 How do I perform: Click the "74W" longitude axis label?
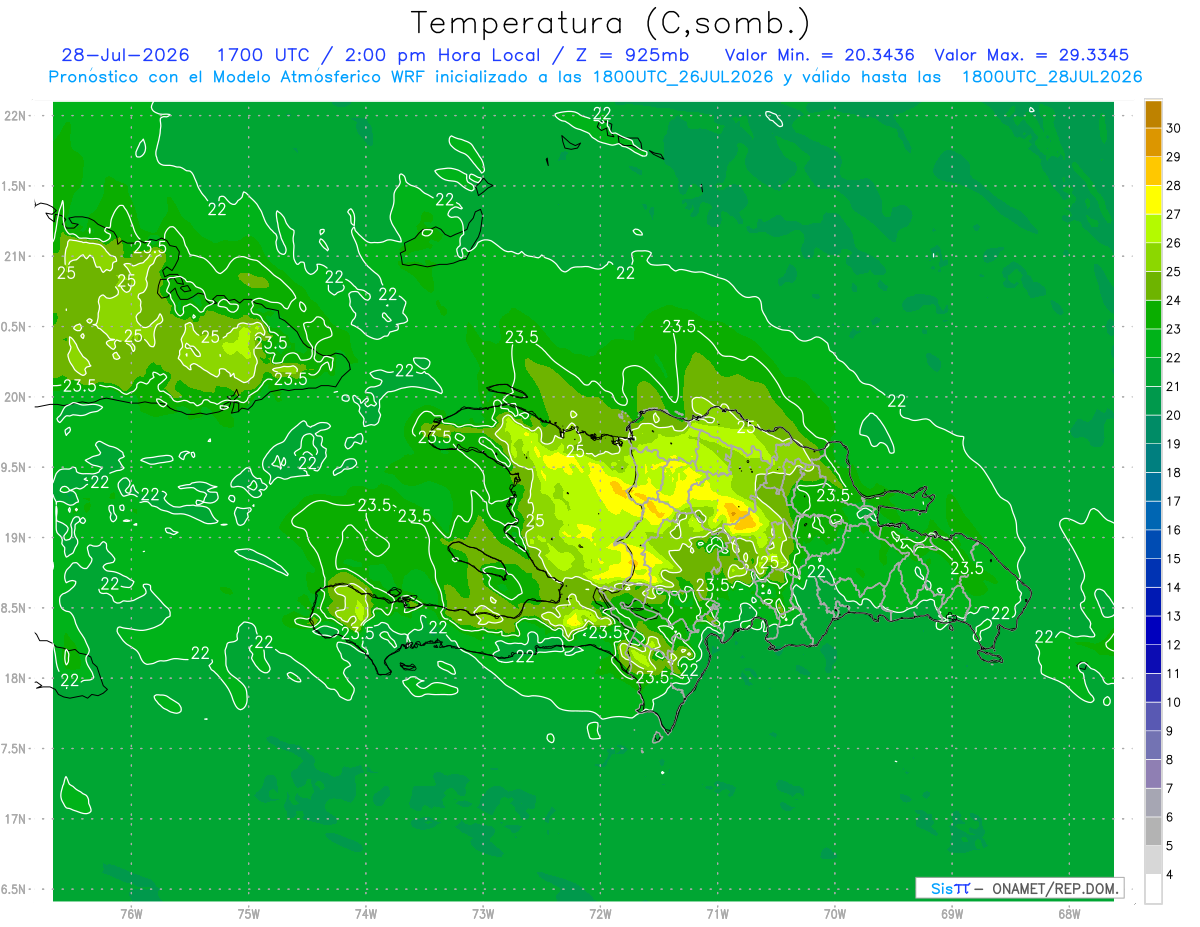click(366, 913)
